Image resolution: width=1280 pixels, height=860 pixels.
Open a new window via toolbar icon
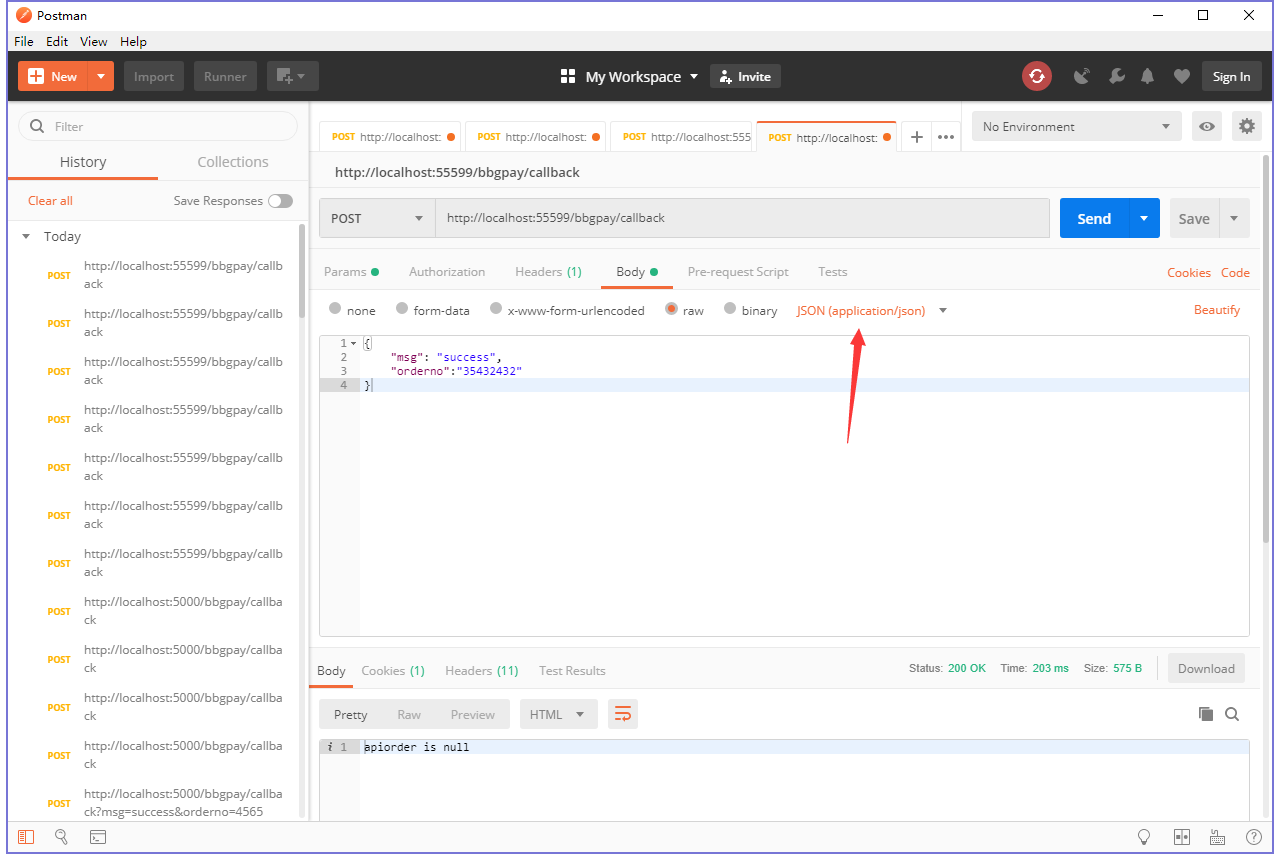tap(292, 76)
